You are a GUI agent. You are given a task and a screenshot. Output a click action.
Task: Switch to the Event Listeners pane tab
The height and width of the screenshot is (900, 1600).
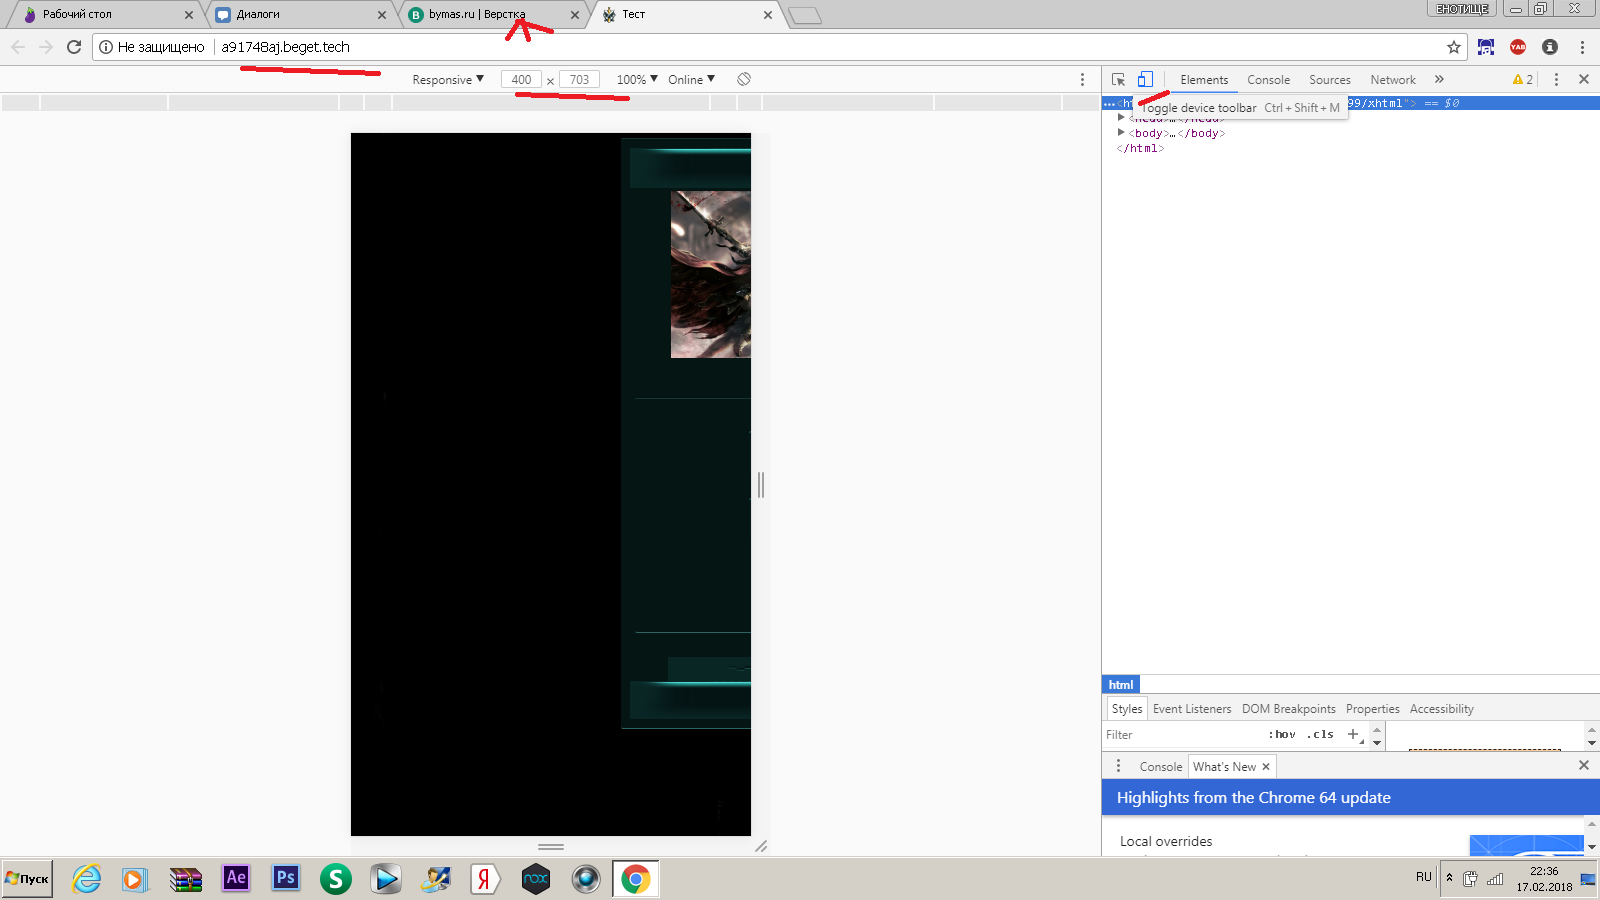(1191, 708)
